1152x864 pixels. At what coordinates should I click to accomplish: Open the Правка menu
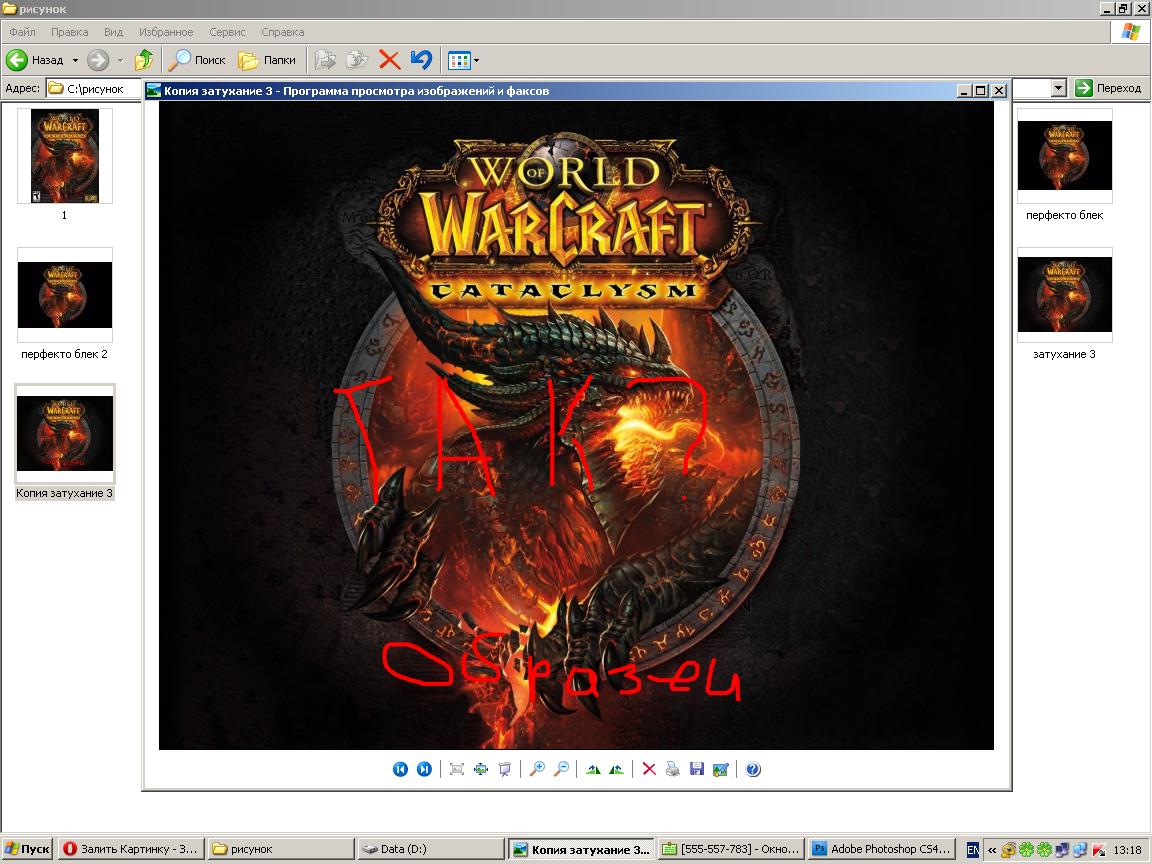point(70,32)
